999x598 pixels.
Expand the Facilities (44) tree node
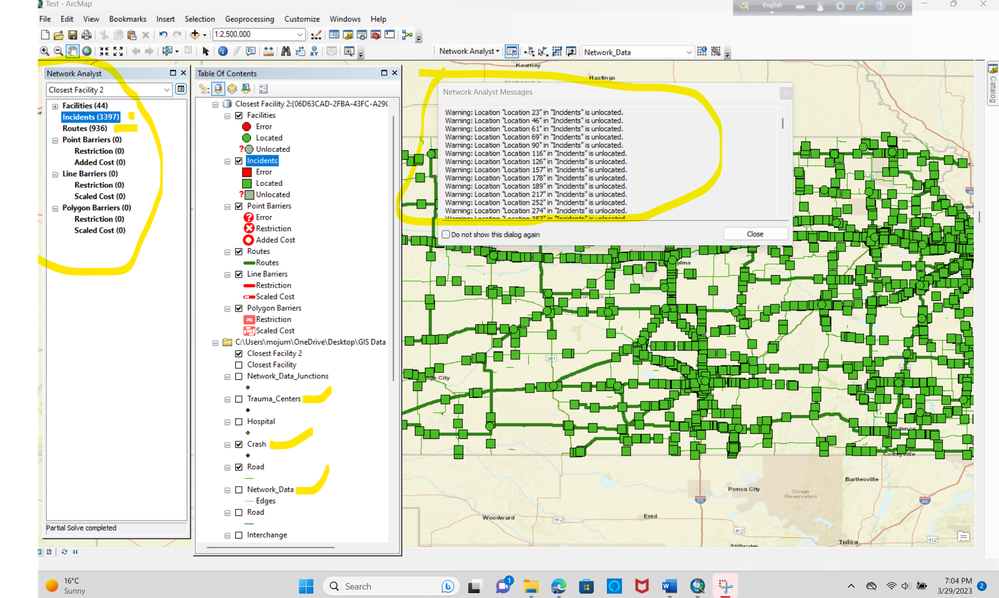(54, 106)
